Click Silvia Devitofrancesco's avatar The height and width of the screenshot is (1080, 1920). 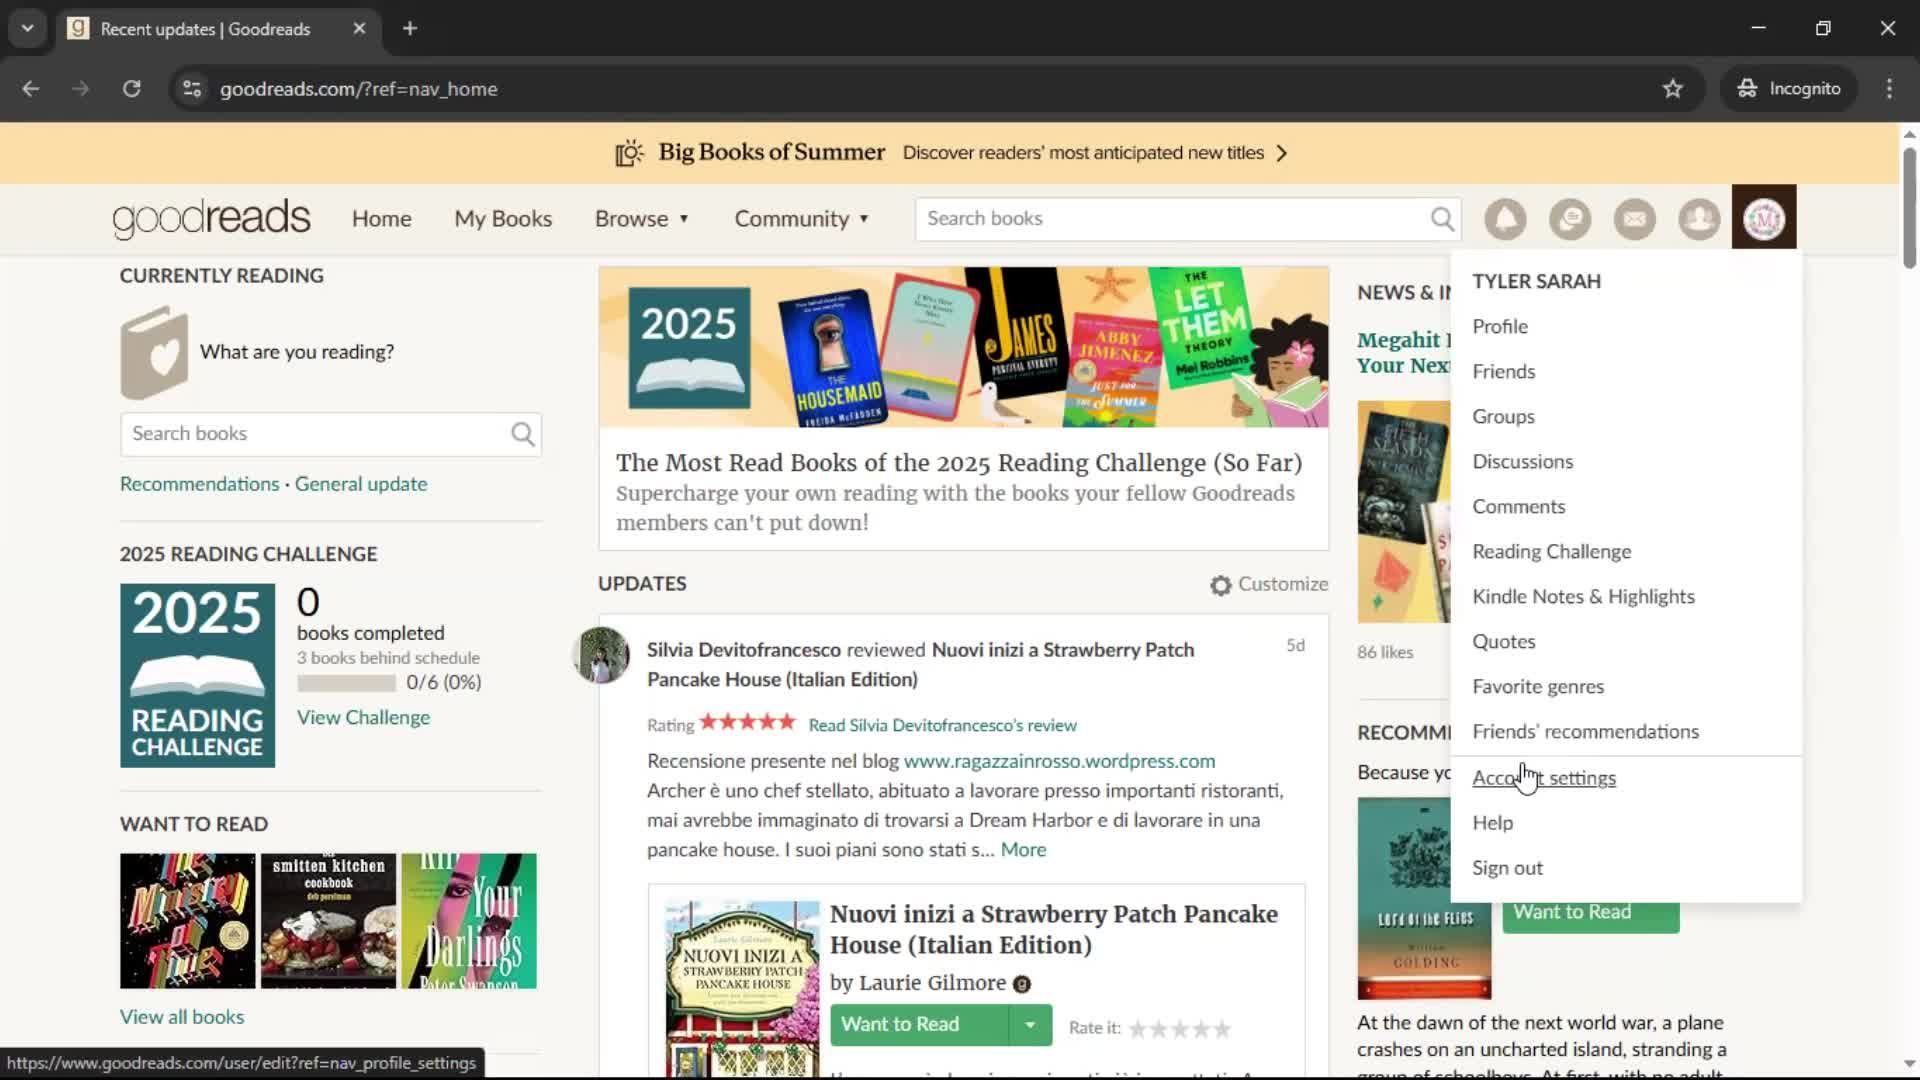[x=601, y=655]
